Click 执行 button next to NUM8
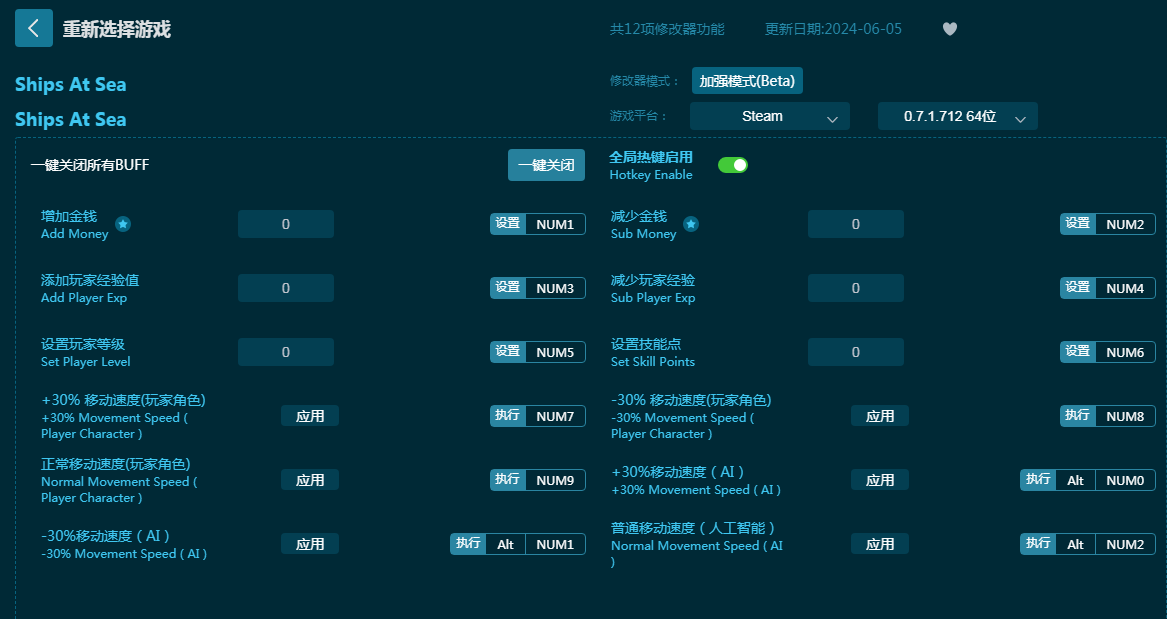 (x=1078, y=416)
